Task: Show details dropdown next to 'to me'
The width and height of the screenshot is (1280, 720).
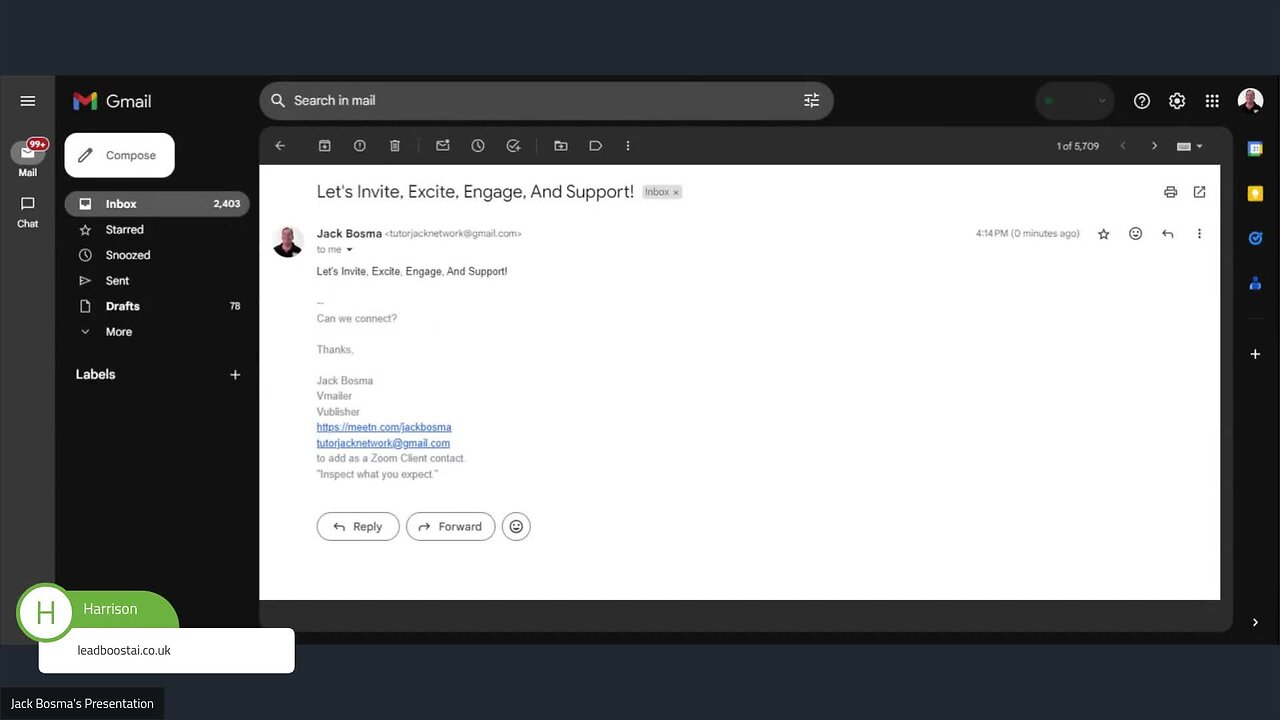Action: [349, 250]
